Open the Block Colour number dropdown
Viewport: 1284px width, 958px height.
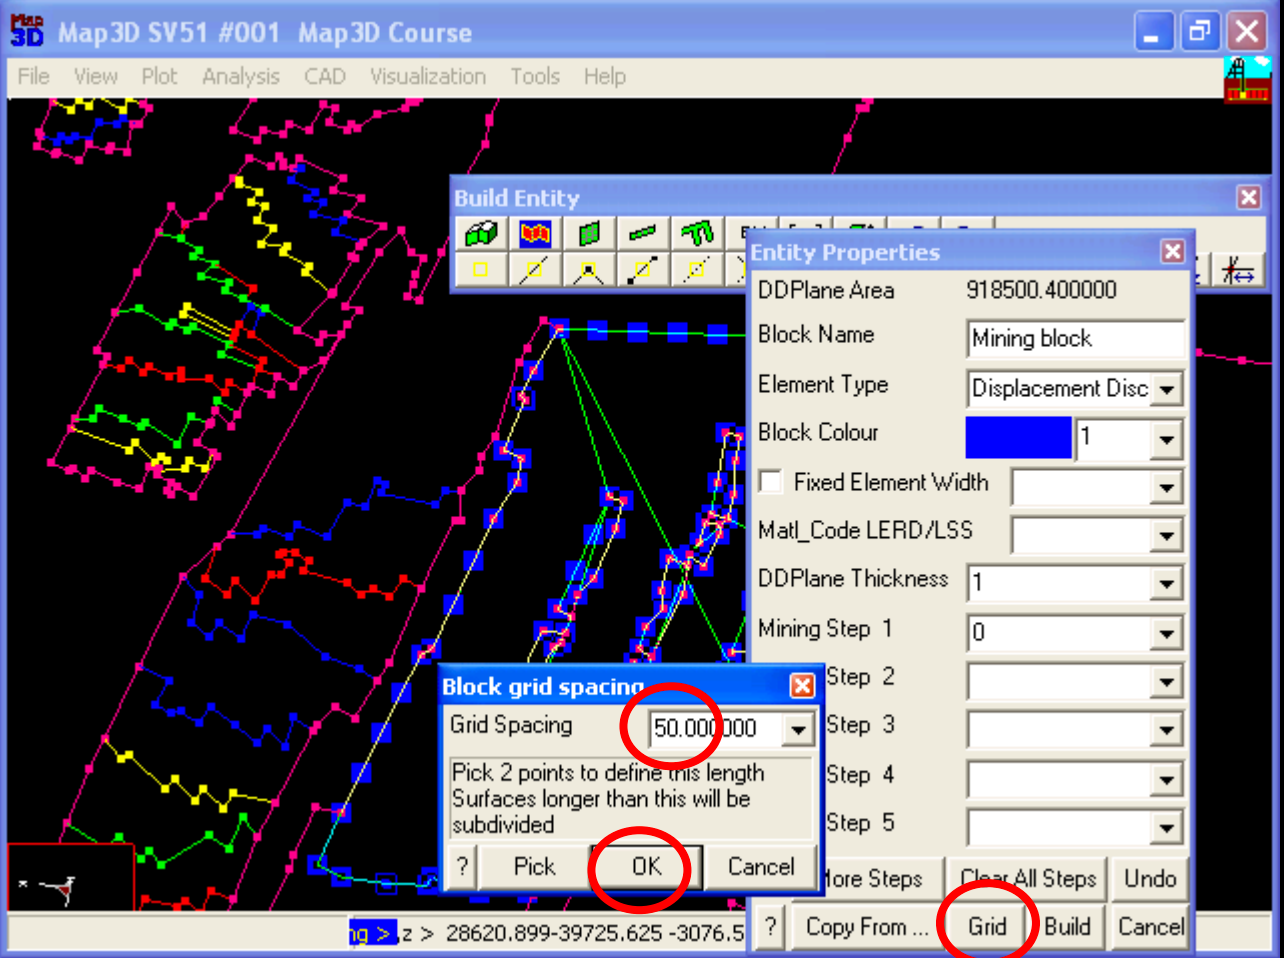pyautogui.click(x=1167, y=439)
